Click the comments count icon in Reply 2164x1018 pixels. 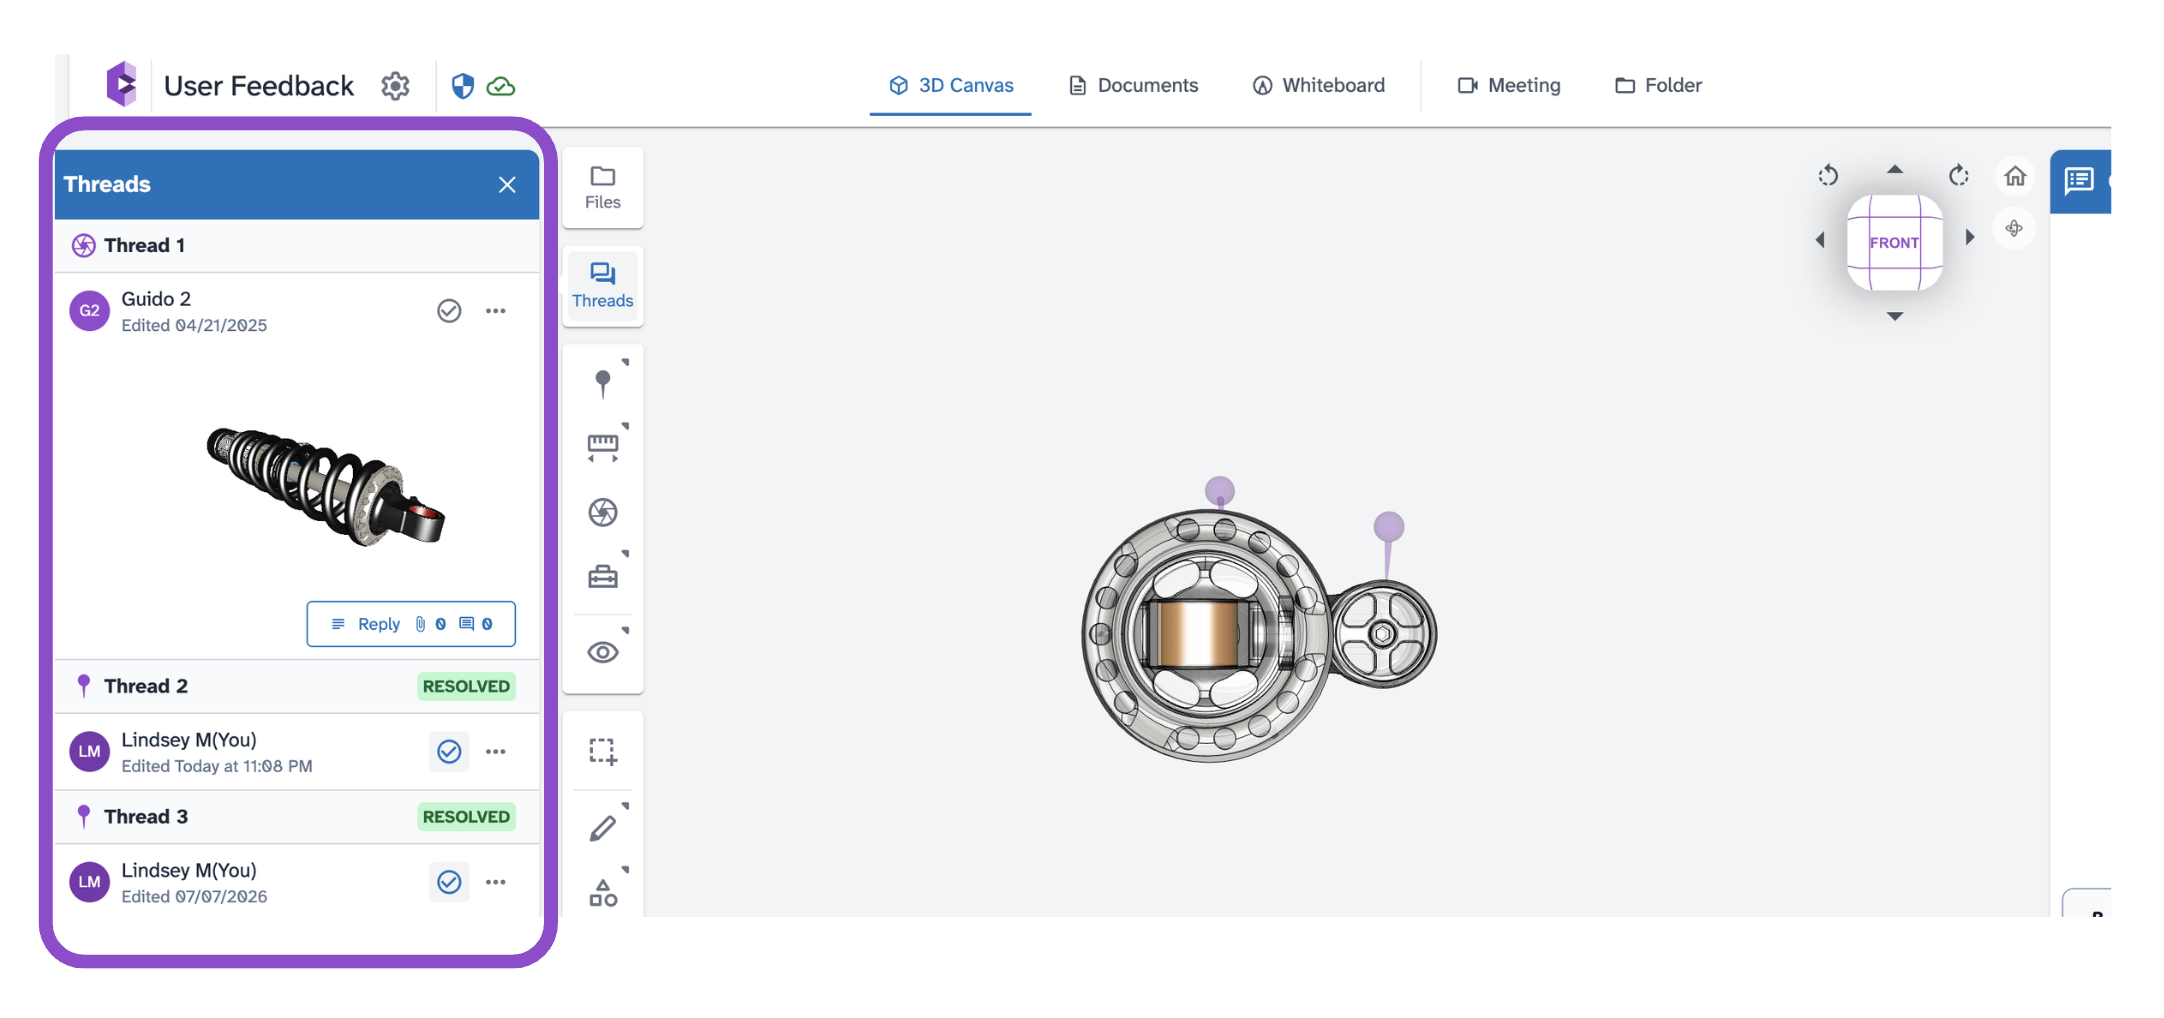[476, 624]
